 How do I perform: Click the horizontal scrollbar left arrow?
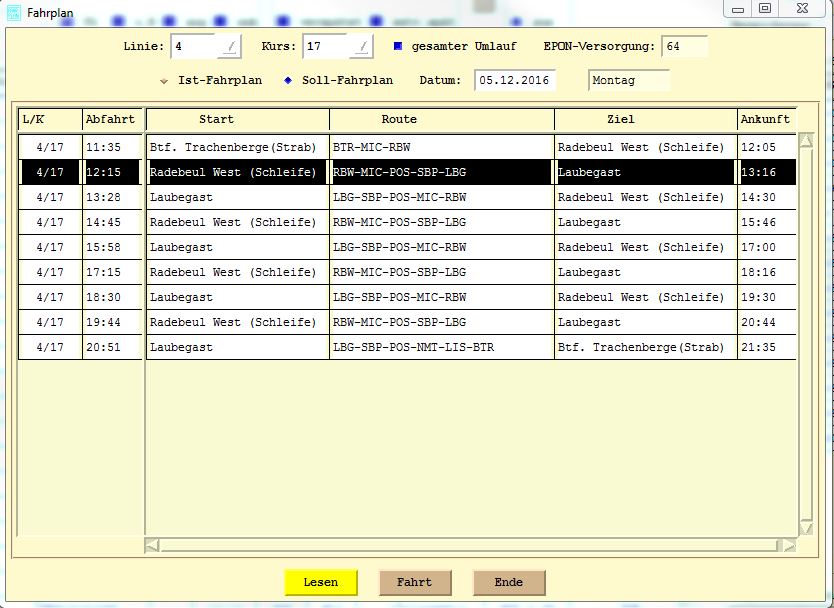coord(152,545)
